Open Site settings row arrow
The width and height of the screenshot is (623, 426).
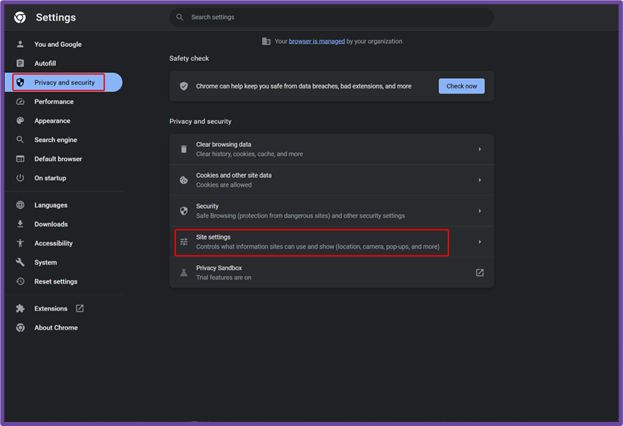pyautogui.click(x=480, y=242)
